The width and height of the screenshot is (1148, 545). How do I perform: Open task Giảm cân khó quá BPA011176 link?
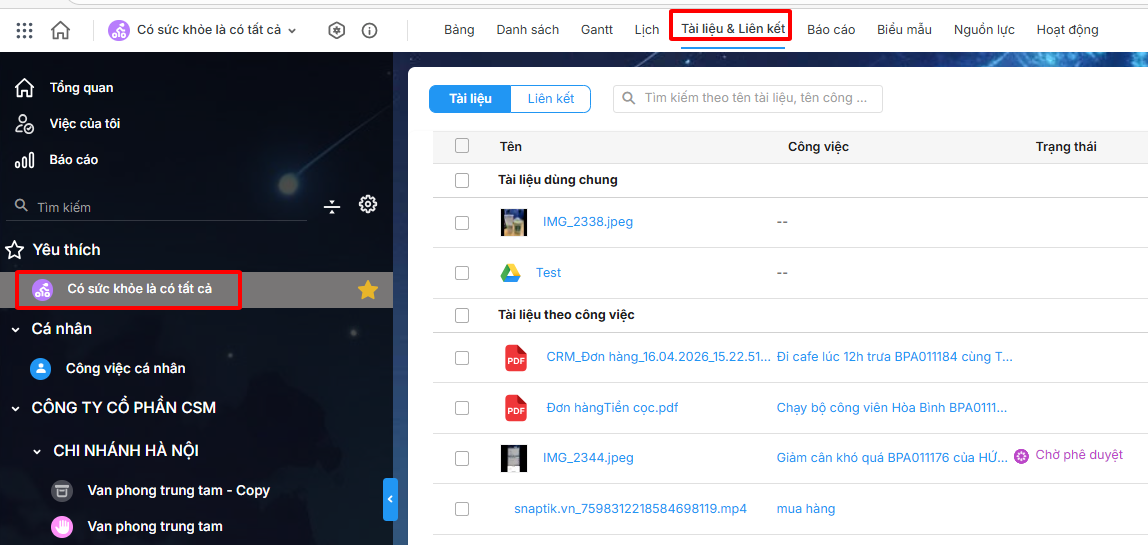tap(893, 458)
